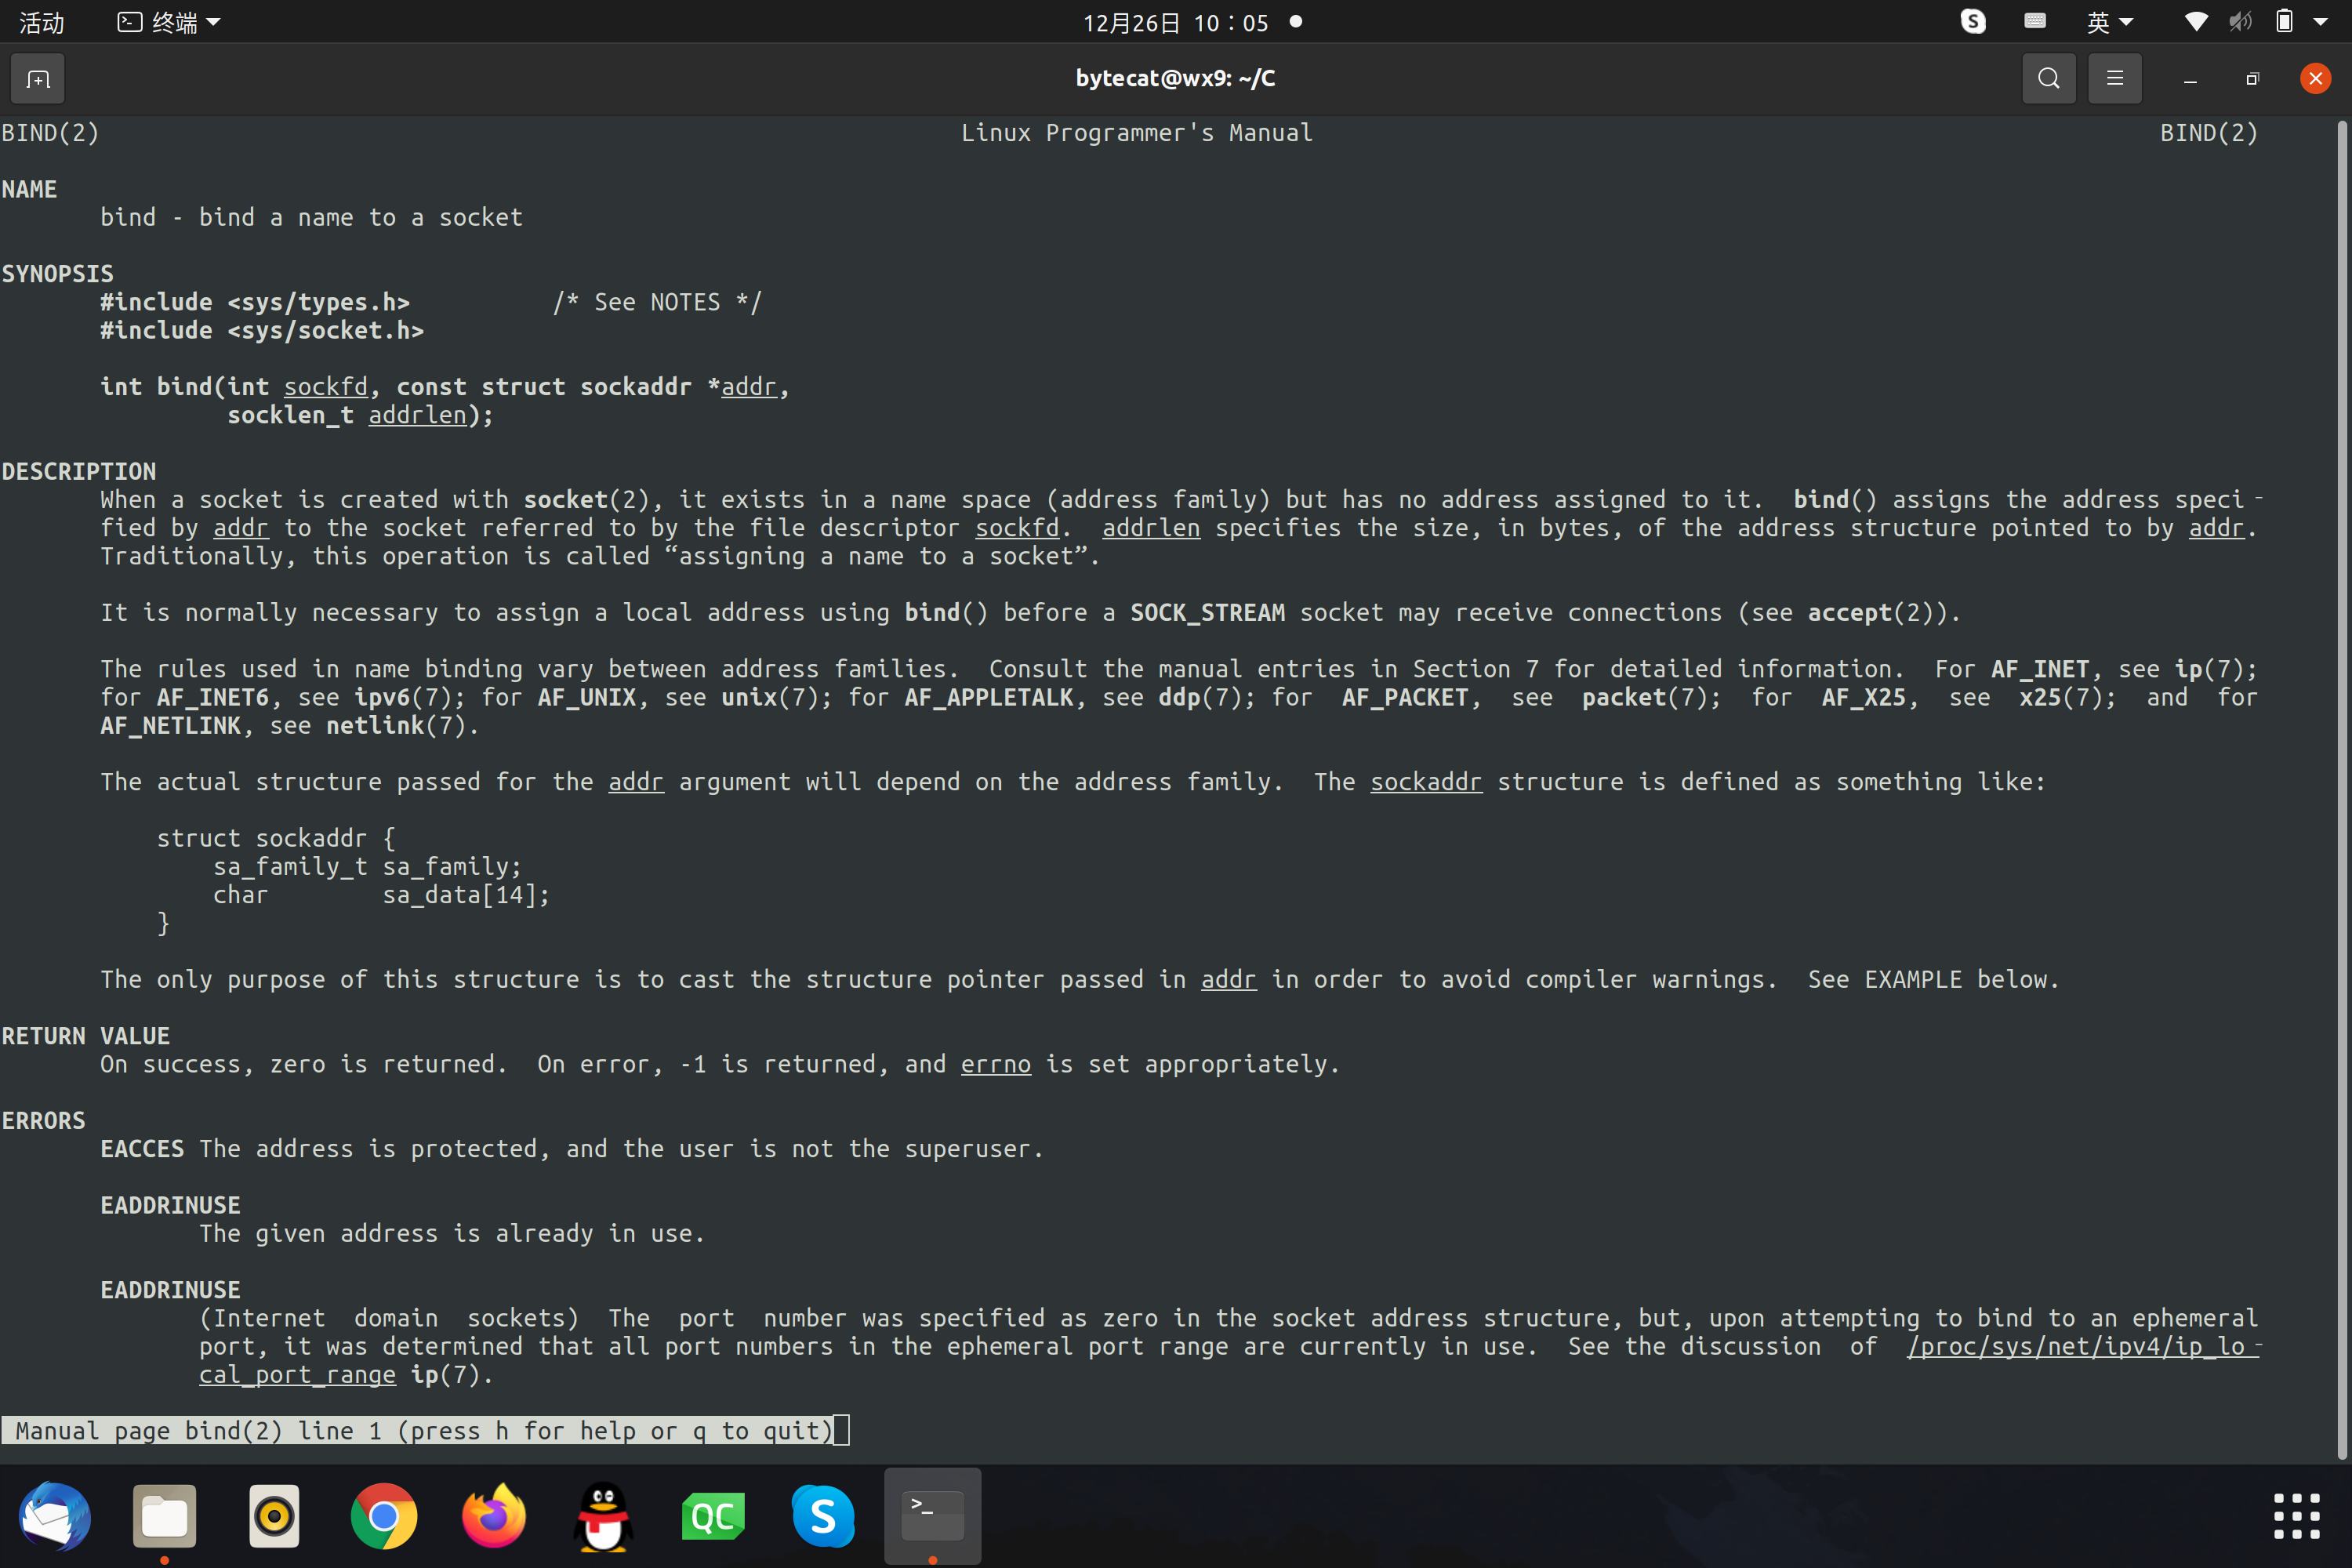Open the Files manager in dock
Image resolution: width=2352 pixels, height=1568 pixels.
(165, 1516)
